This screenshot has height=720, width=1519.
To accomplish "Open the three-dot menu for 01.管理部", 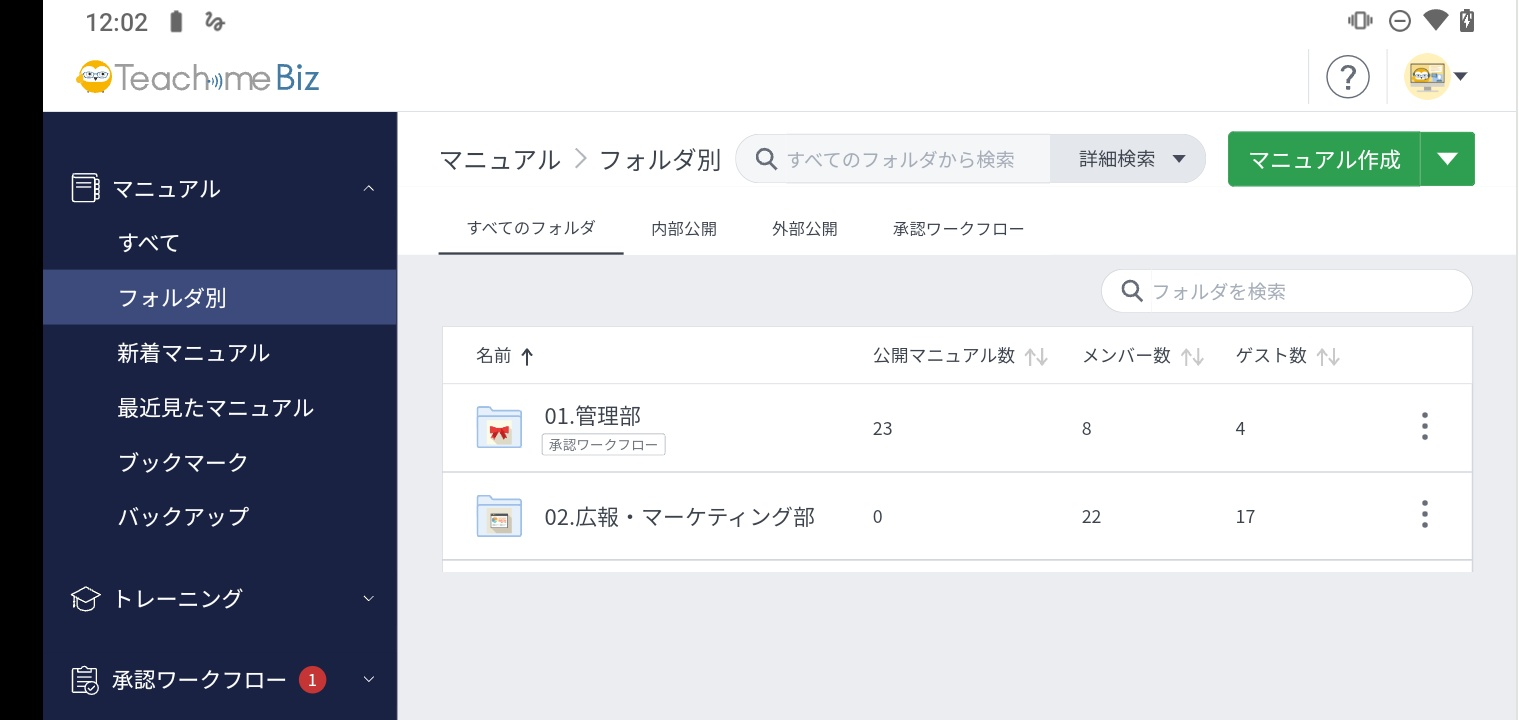I will (x=1424, y=427).
